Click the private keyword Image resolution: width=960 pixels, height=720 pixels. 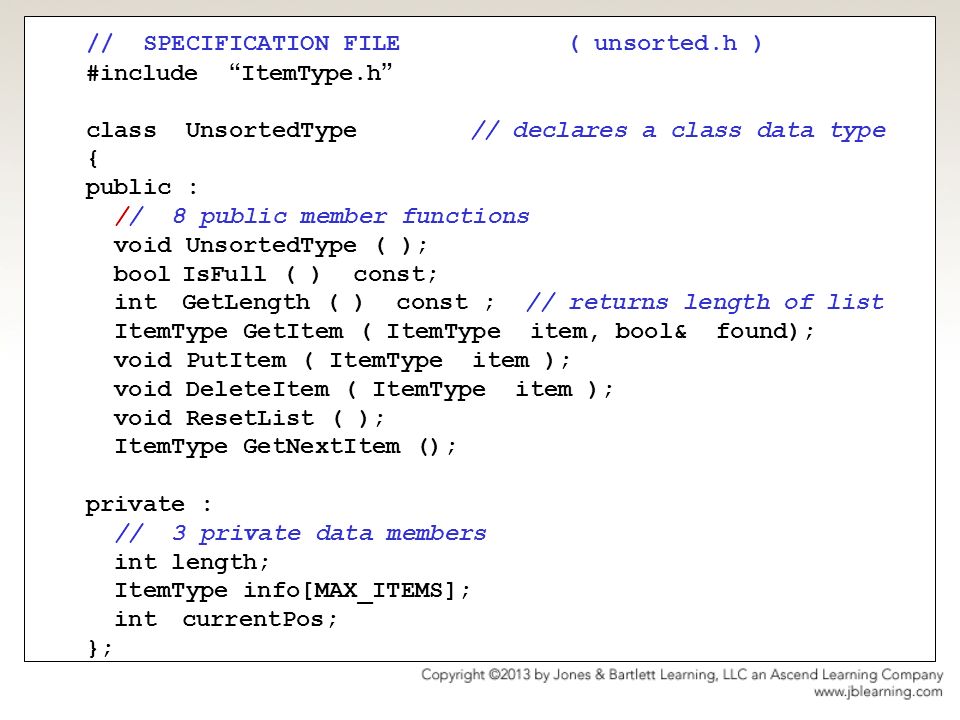point(149,504)
